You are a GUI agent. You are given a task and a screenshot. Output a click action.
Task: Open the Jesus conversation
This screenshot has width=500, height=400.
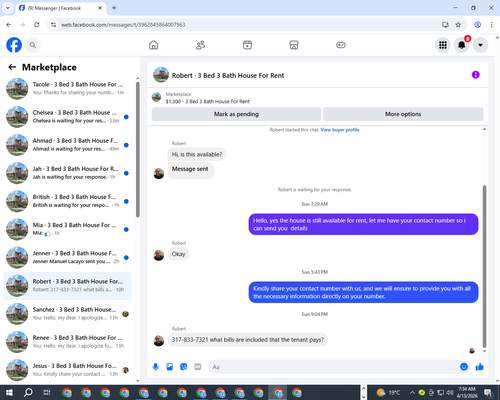click(x=67, y=370)
